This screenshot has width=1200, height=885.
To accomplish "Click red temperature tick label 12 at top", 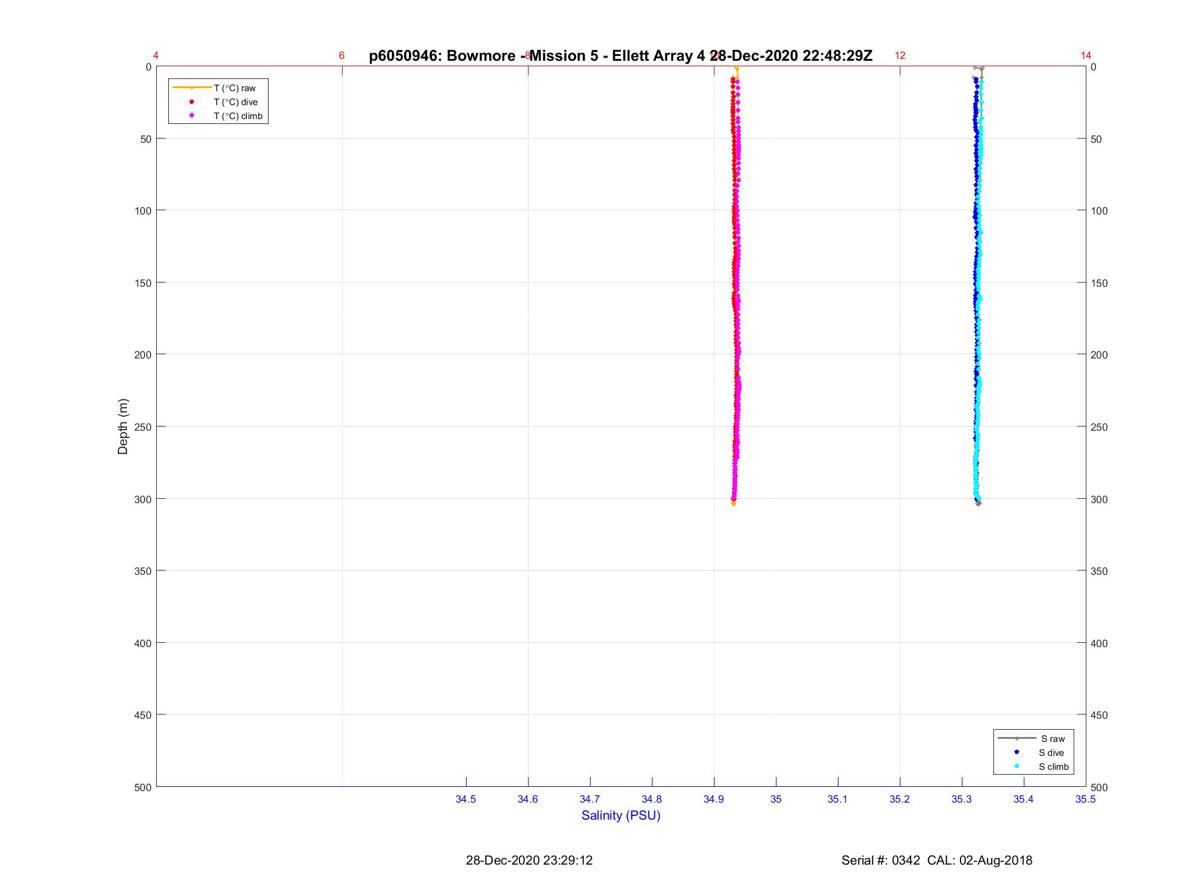I will (900, 56).
